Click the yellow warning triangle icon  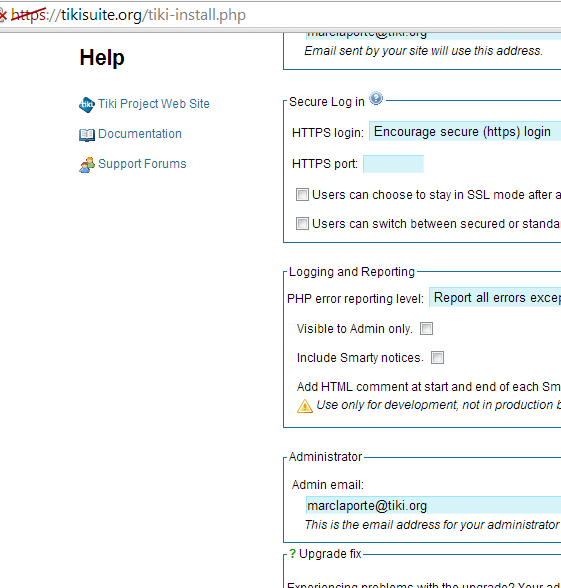click(x=304, y=406)
